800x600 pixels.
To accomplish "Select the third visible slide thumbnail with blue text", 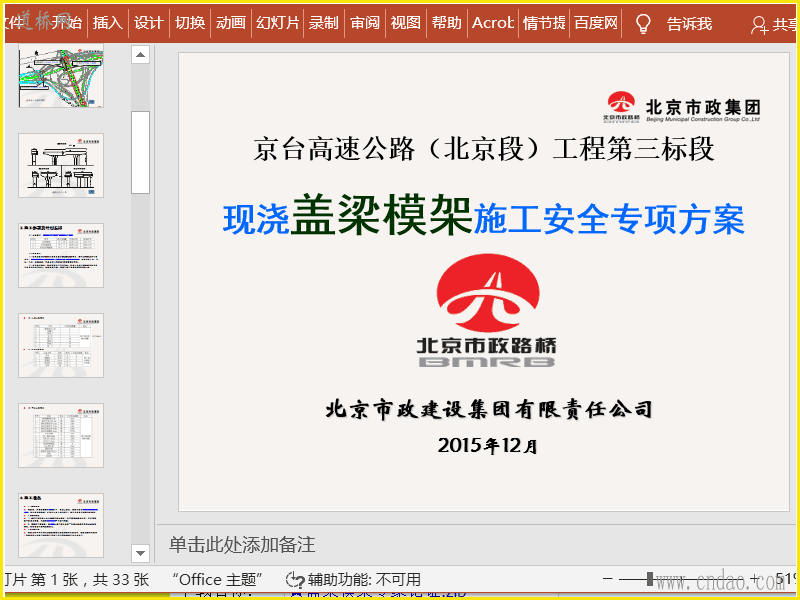I will pos(61,255).
